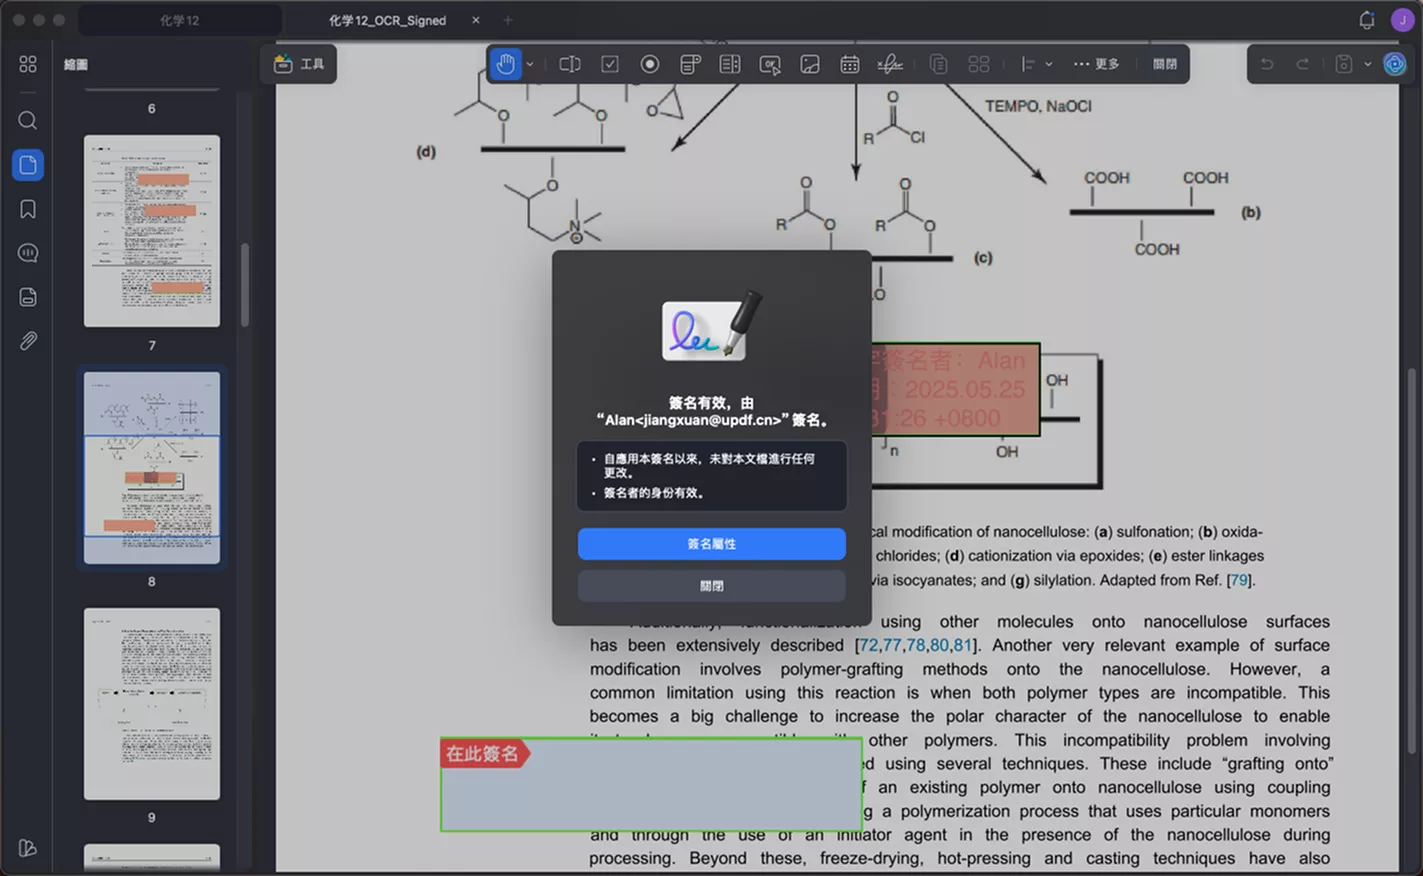Select the OK button form tool
Image resolution: width=1423 pixels, height=876 pixels.
[x=770, y=64]
